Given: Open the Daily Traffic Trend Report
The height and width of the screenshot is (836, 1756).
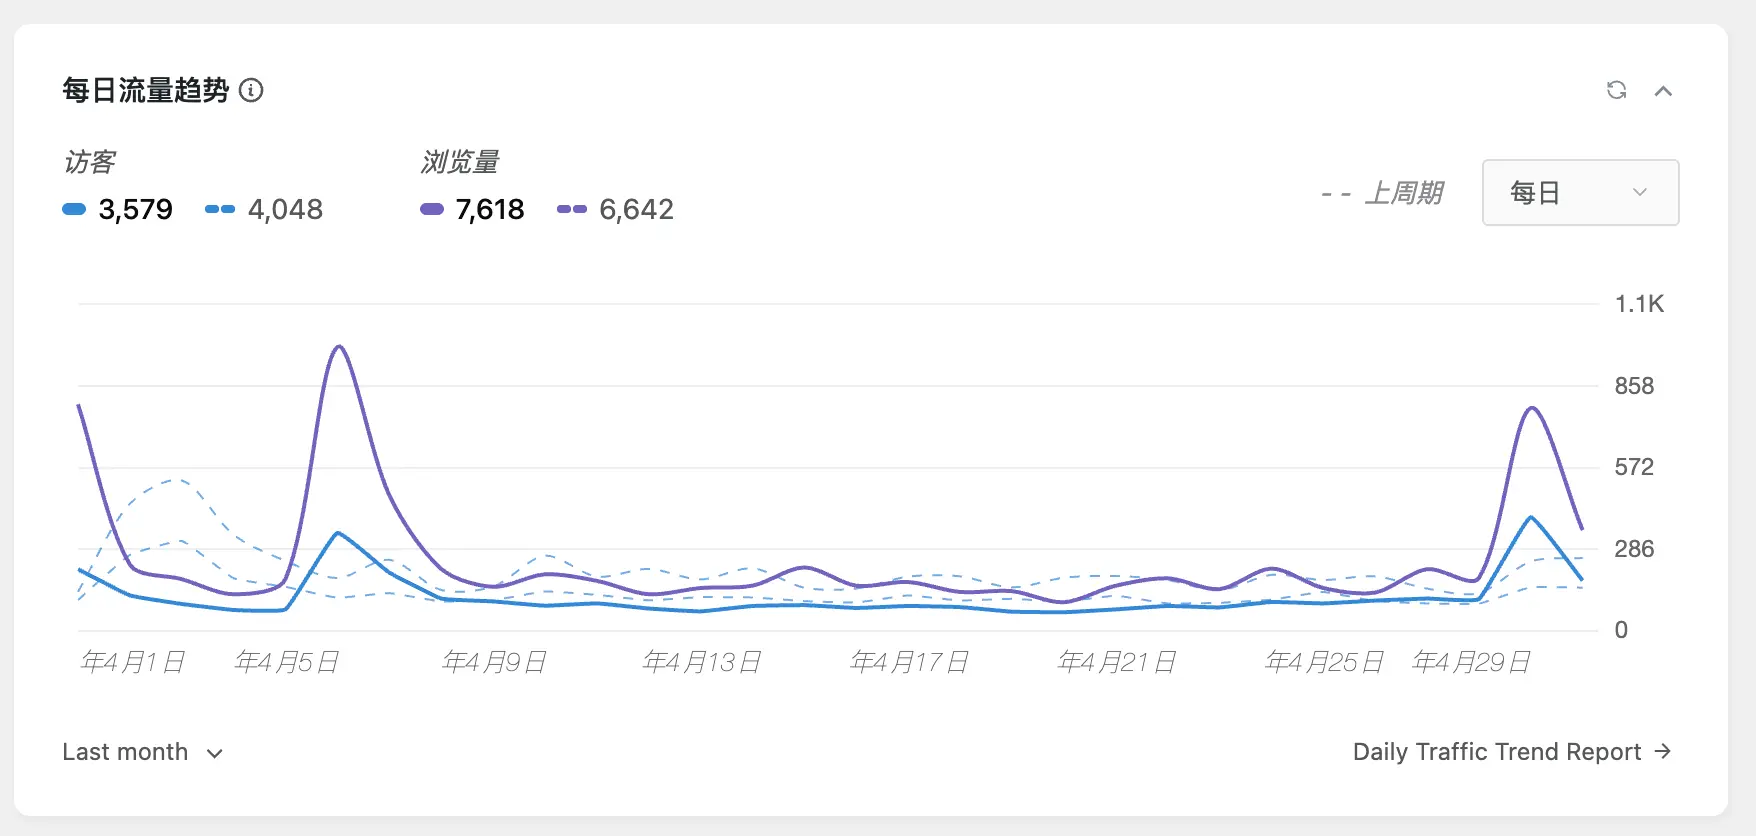Looking at the screenshot, I should point(1495,751).
